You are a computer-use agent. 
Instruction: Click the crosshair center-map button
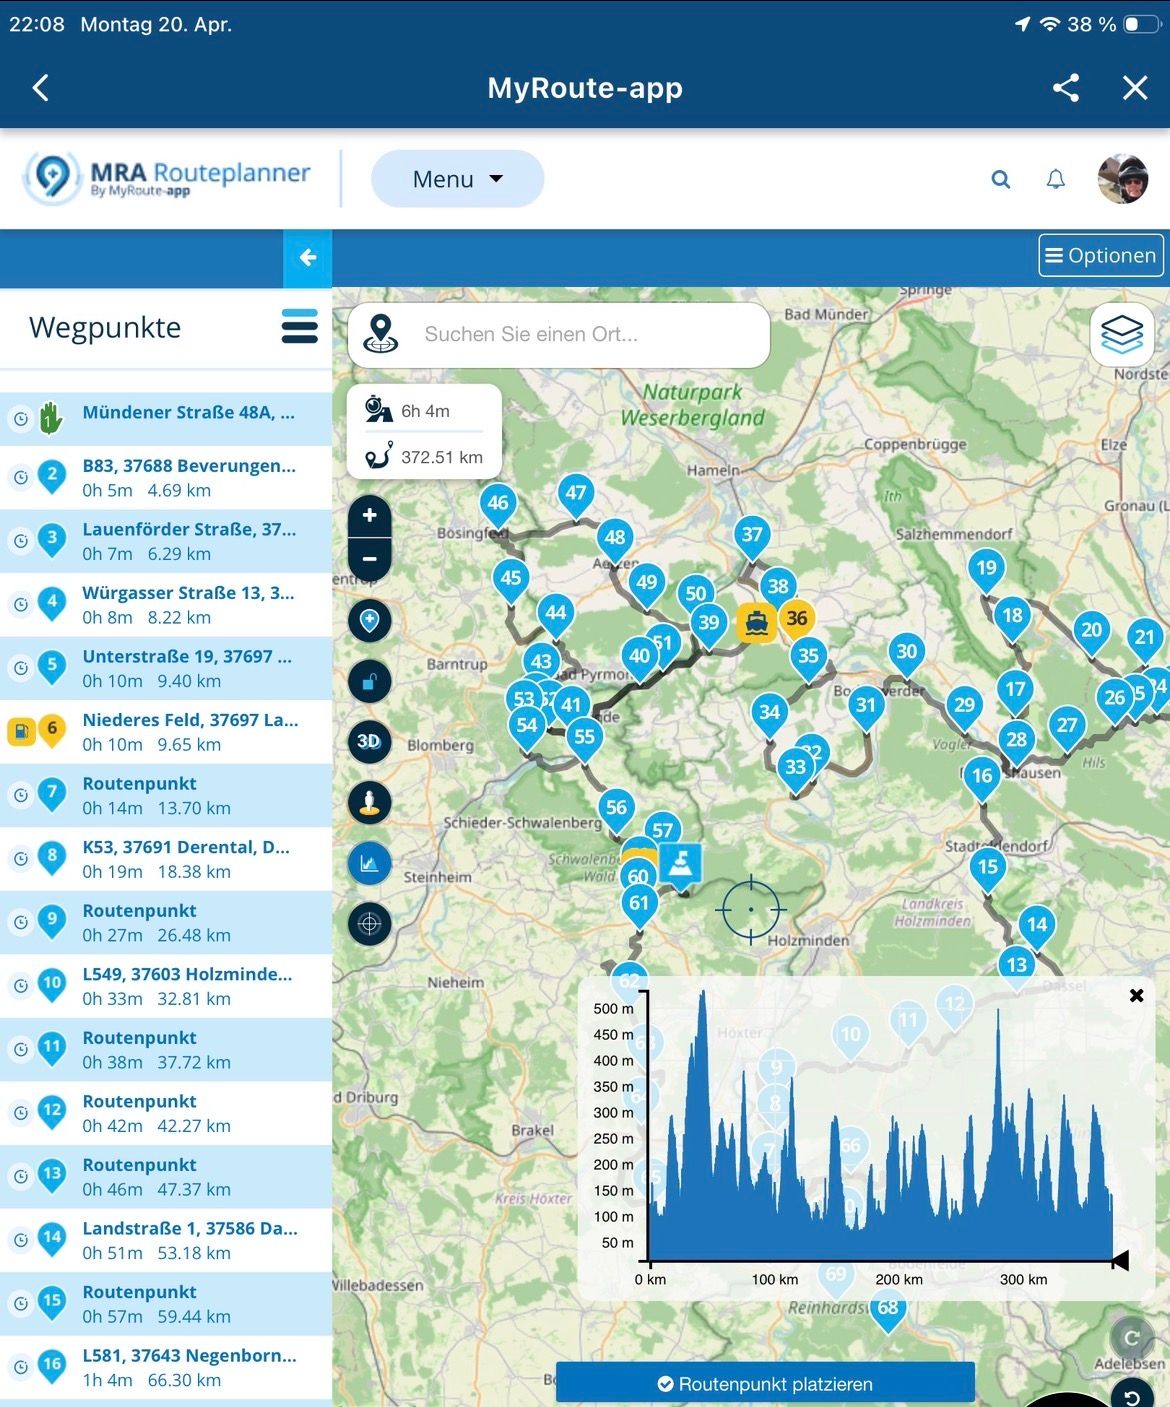369,923
